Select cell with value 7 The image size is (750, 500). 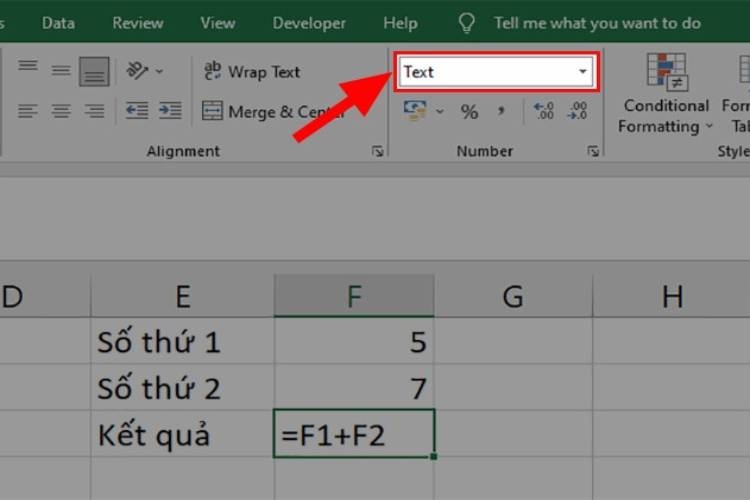pos(354,387)
